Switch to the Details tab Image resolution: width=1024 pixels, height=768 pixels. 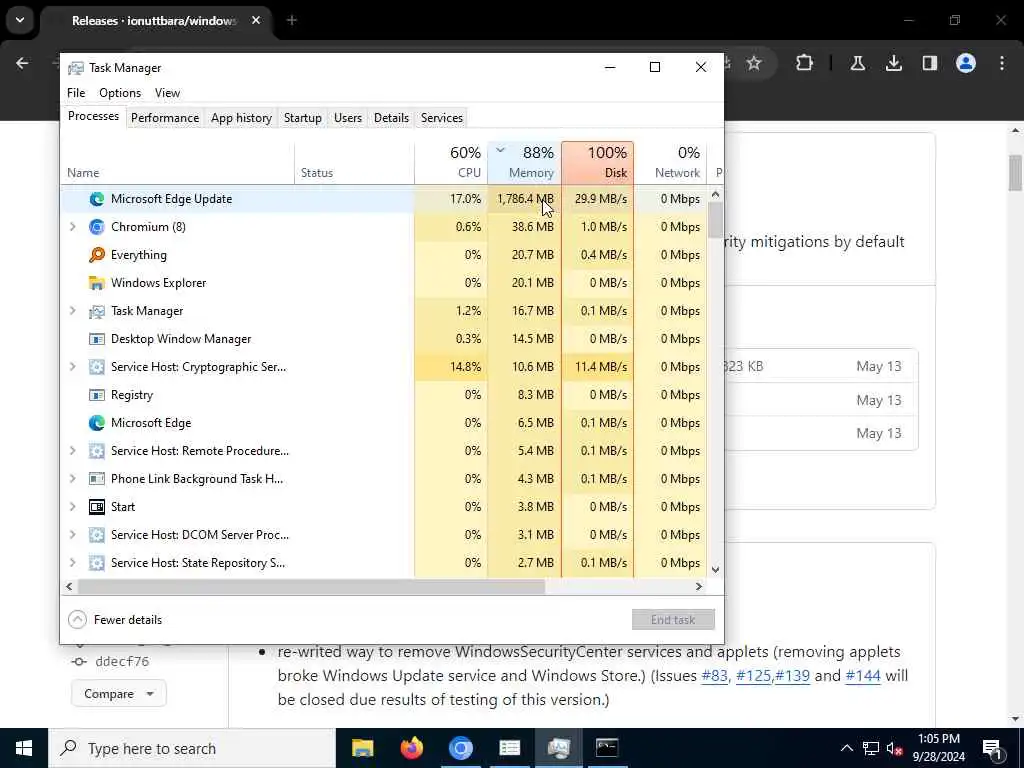click(x=391, y=118)
